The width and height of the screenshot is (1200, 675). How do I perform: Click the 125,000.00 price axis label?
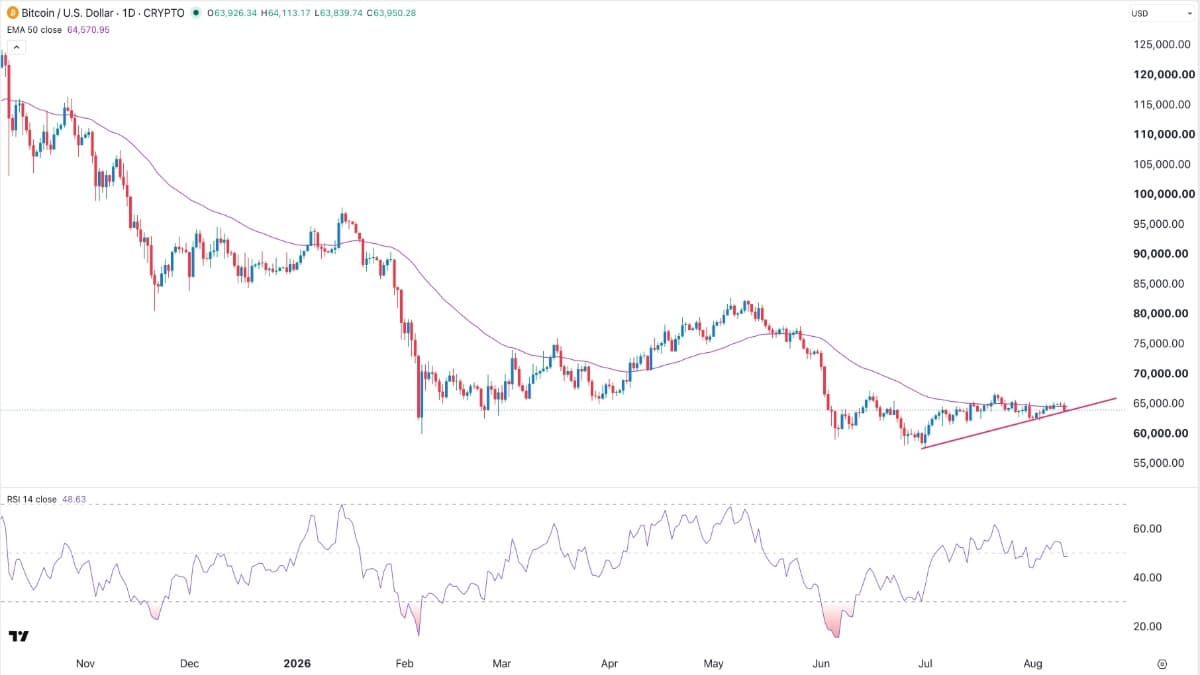1160,45
